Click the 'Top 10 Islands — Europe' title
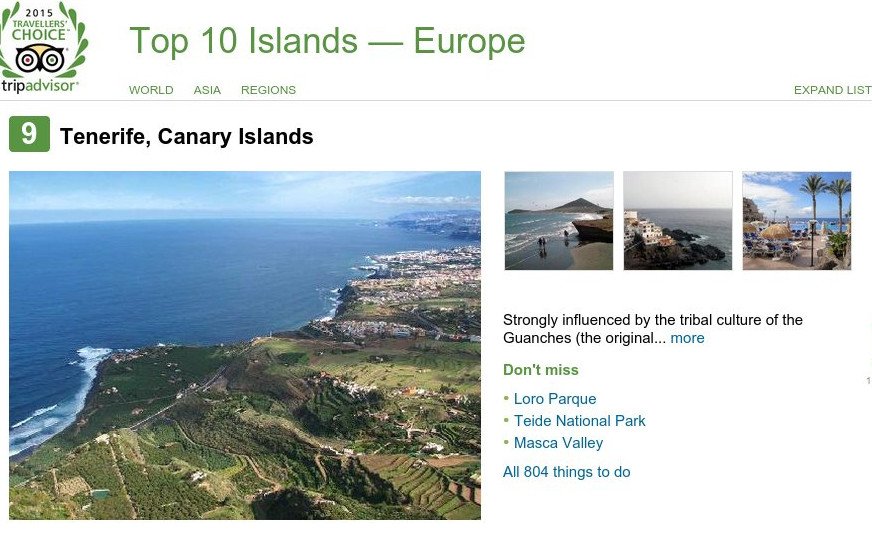The image size is (872, 540). click(x=327, y=41)
